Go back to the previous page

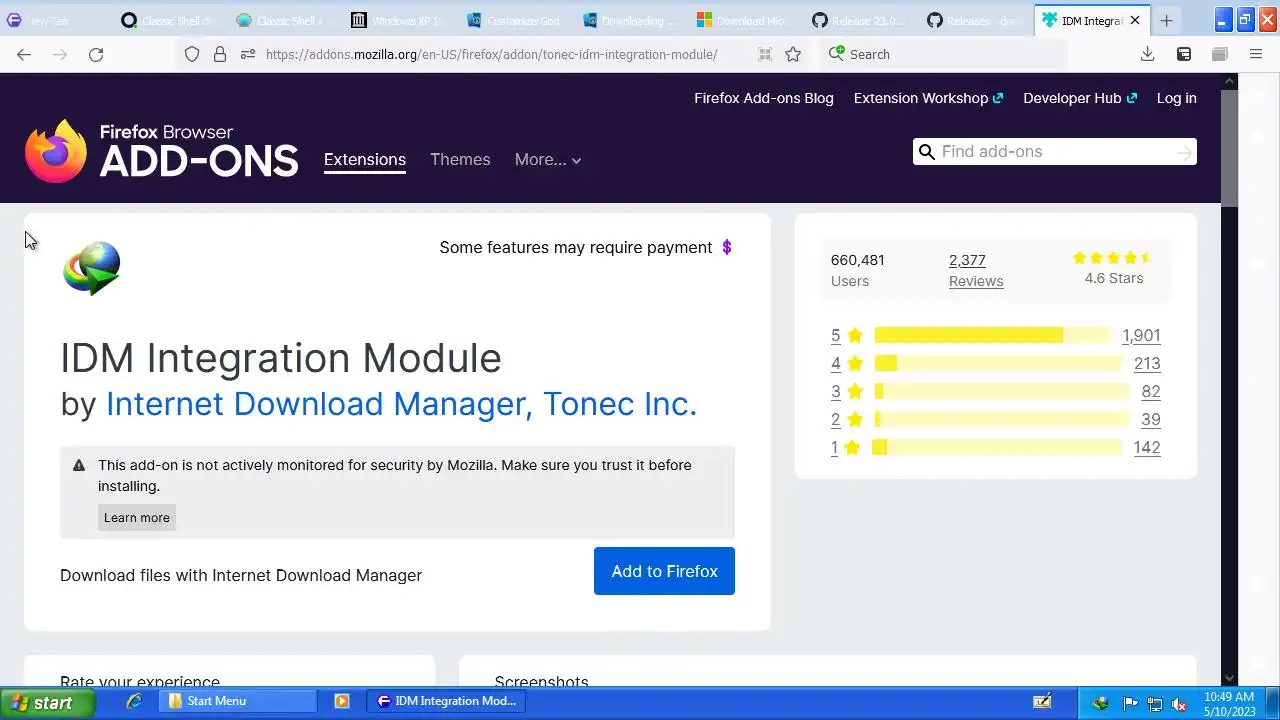24,55
